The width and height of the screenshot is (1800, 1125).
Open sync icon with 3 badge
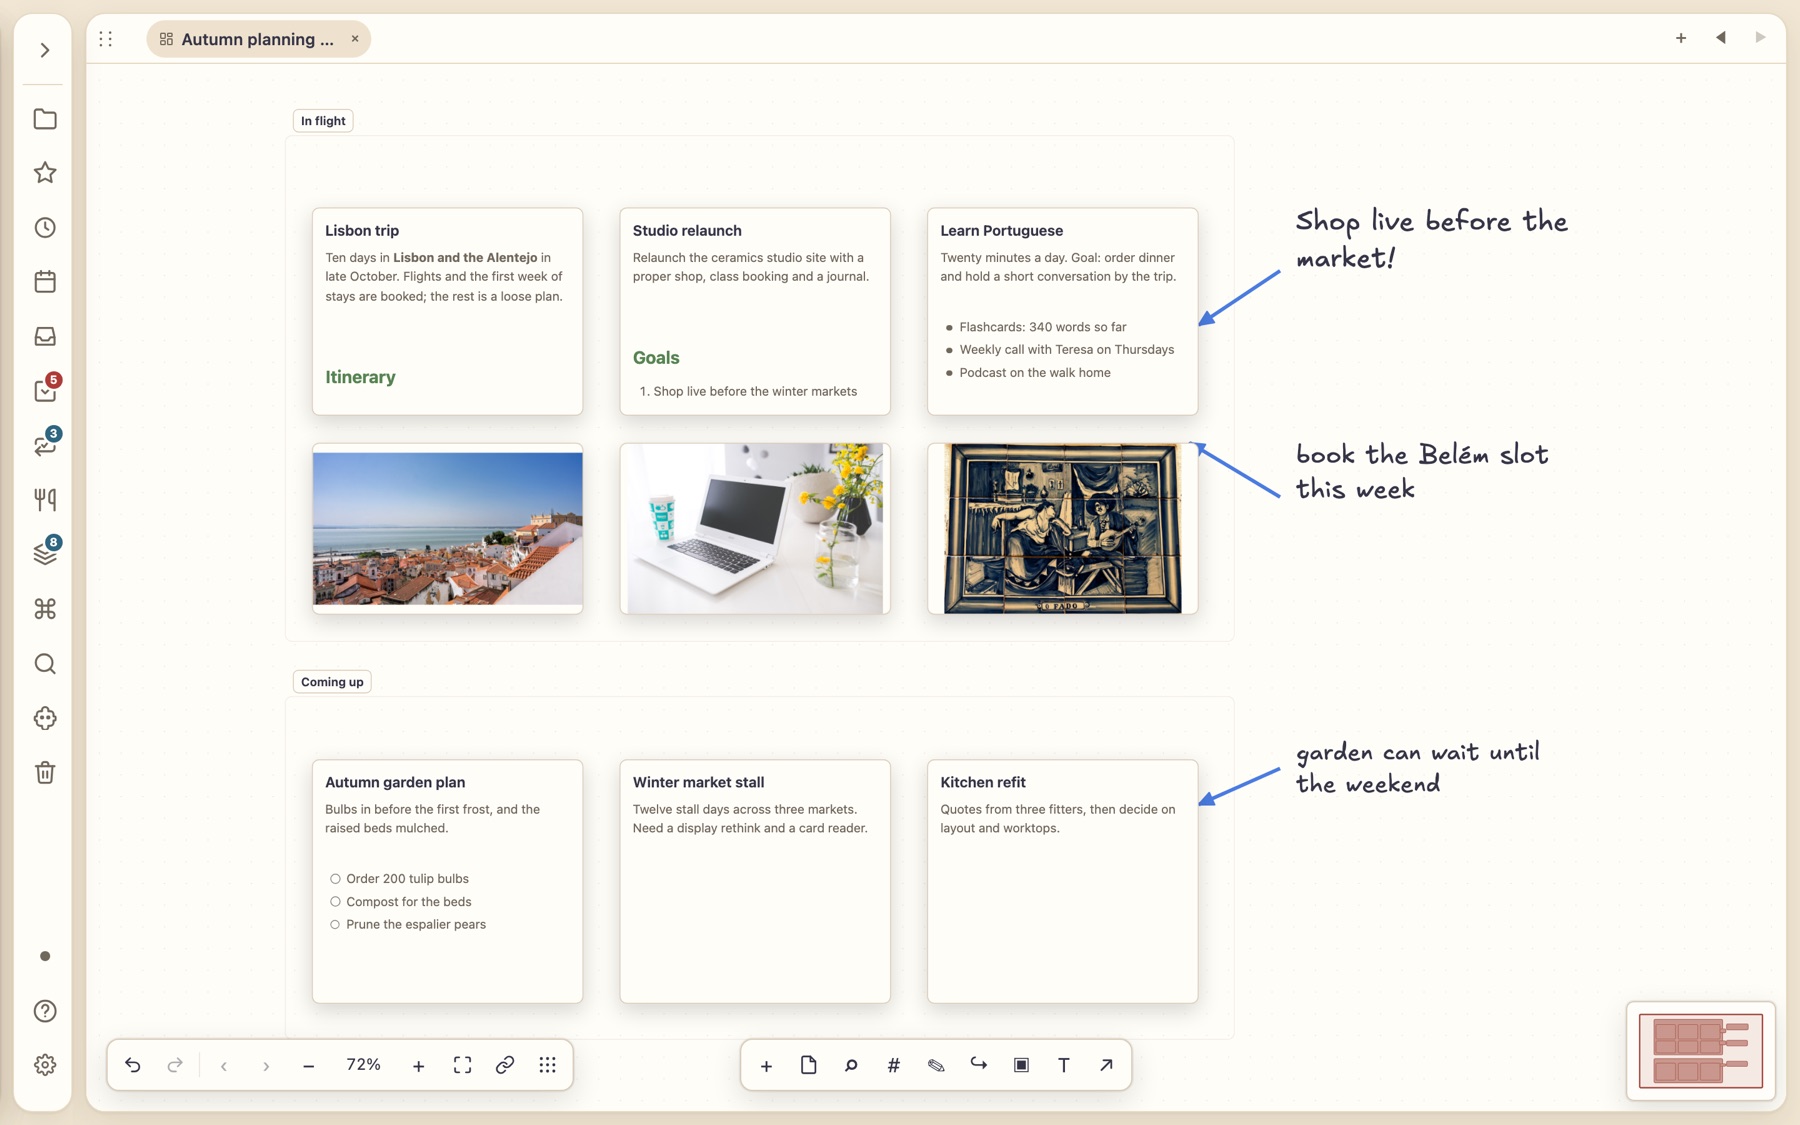[45, 445]
